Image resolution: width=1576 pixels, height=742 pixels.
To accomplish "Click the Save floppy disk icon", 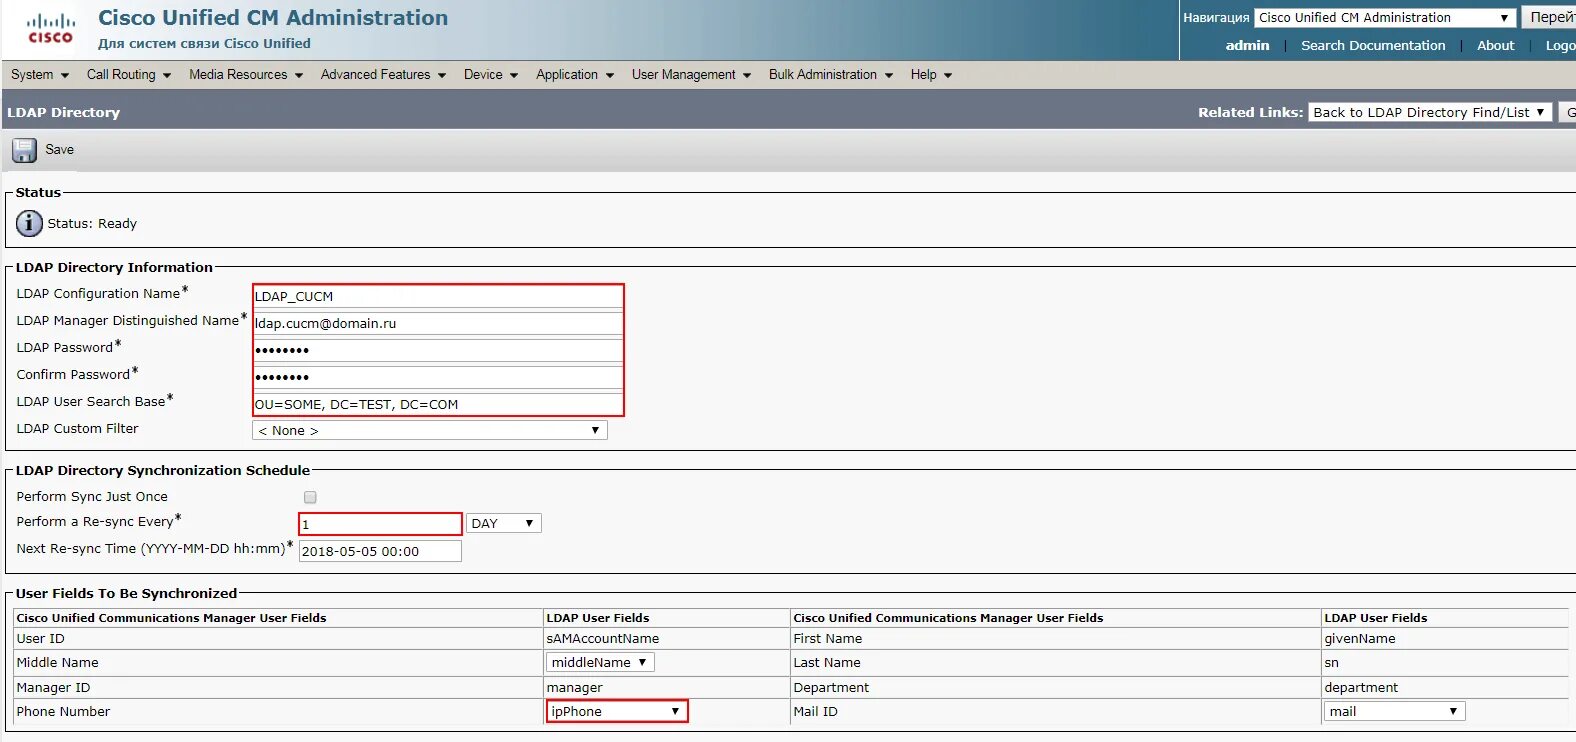I will [24, 150].
